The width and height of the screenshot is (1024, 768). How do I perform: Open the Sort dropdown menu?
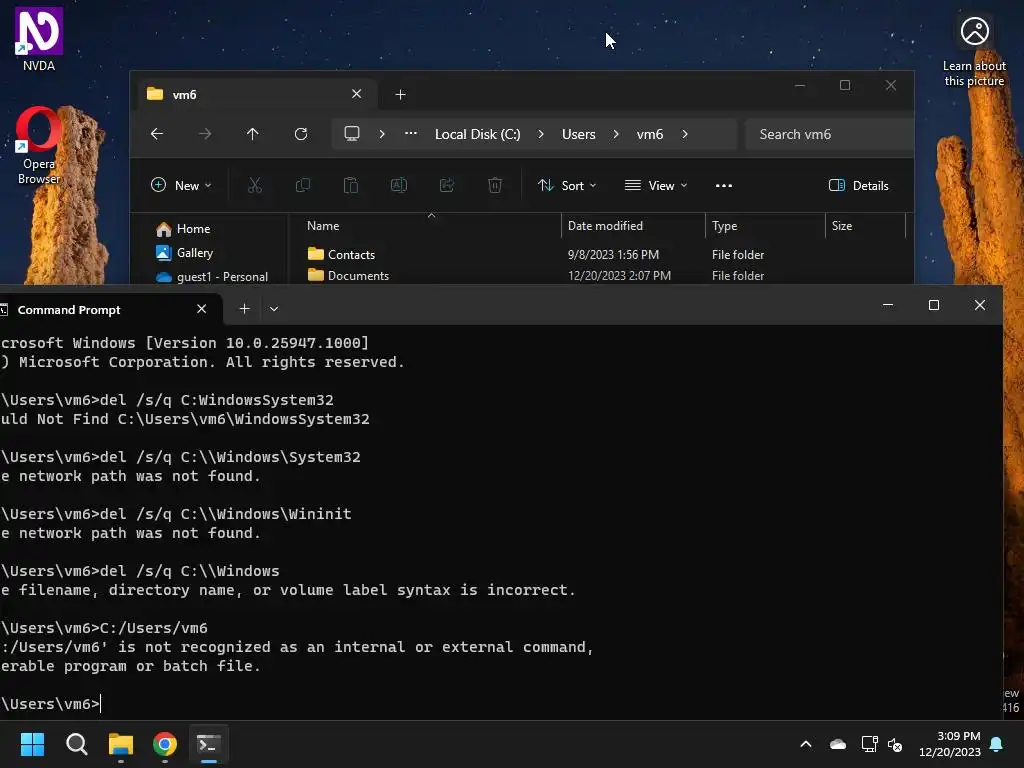tap(566, 185)
